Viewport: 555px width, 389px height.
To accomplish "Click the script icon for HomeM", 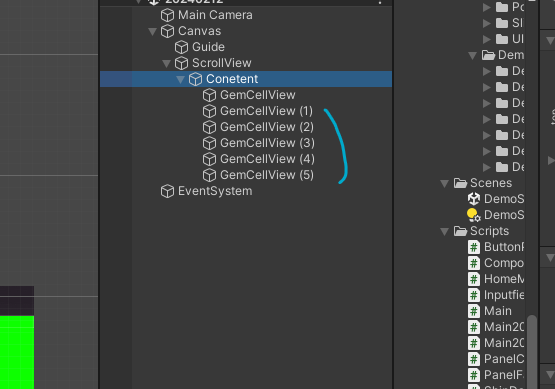I will tap(474, 279).
